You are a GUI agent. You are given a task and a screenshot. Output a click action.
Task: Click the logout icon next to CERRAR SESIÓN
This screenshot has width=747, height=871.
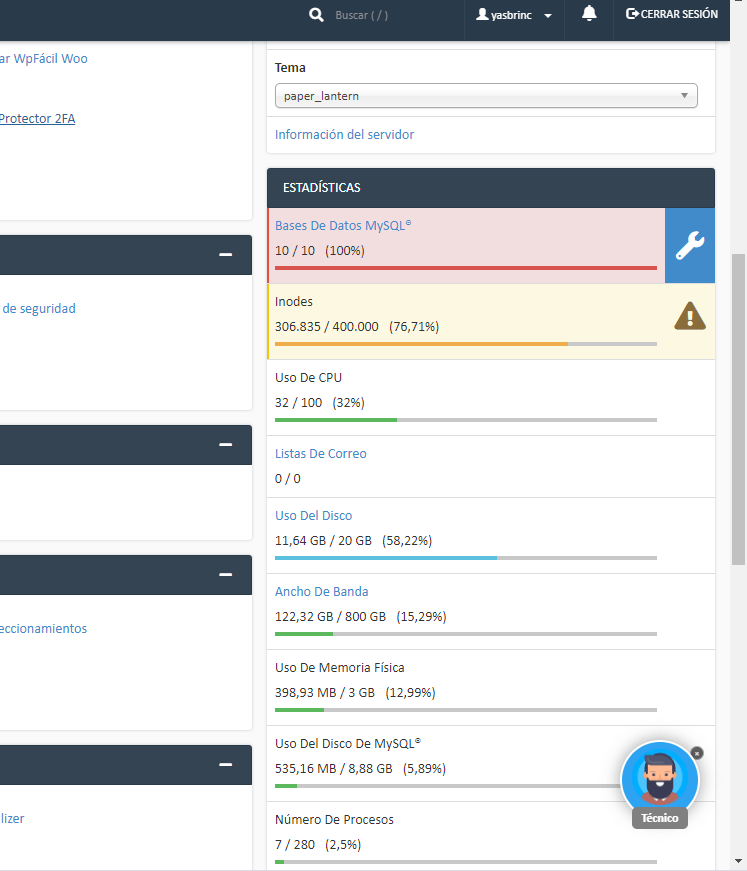632,14
